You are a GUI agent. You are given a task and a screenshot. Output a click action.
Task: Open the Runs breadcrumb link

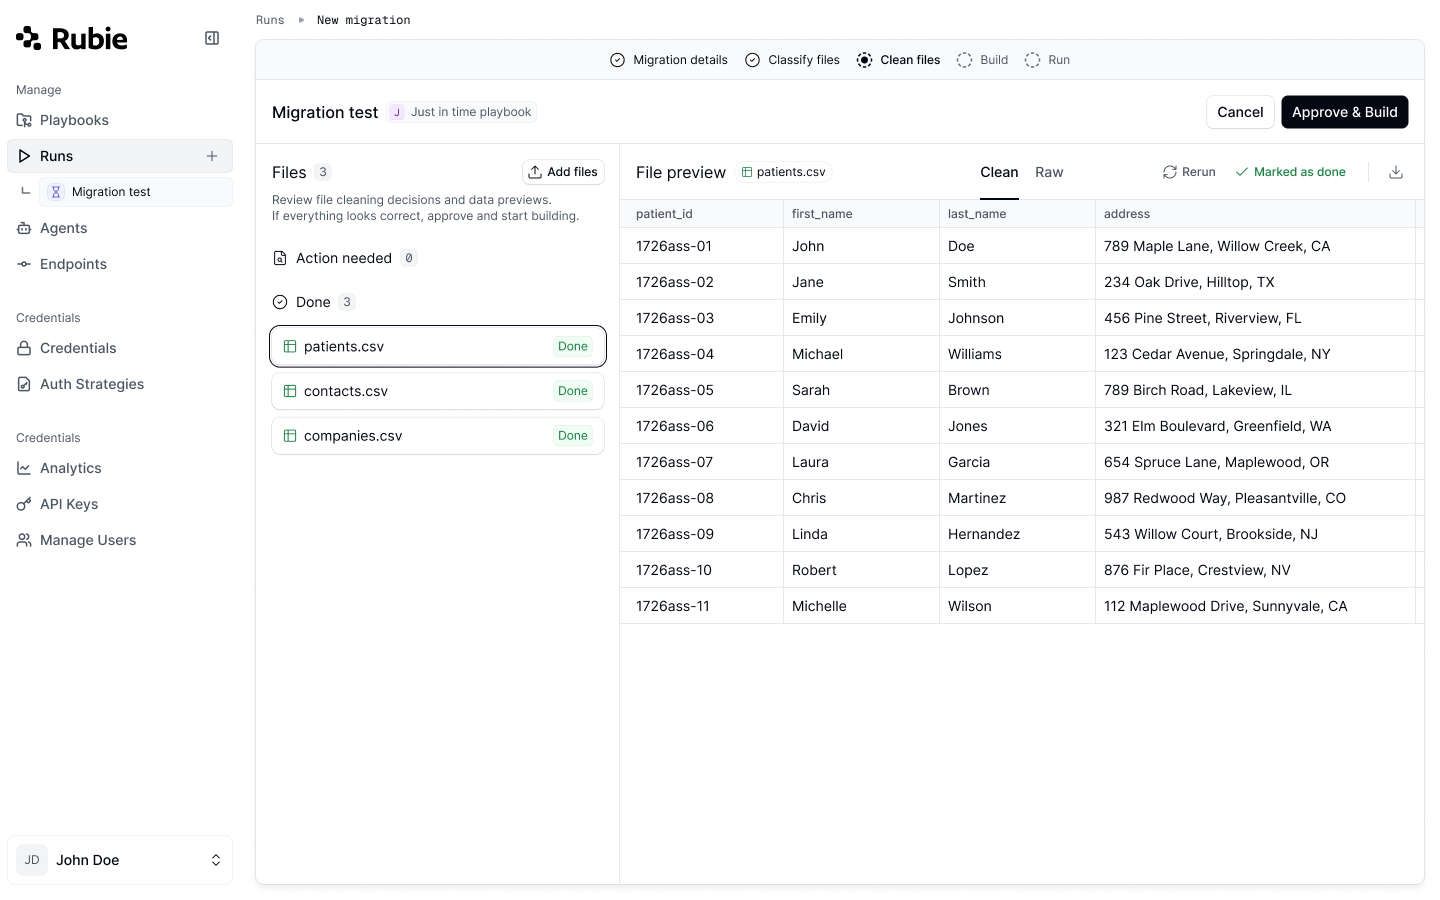click(x=270, y=19)
